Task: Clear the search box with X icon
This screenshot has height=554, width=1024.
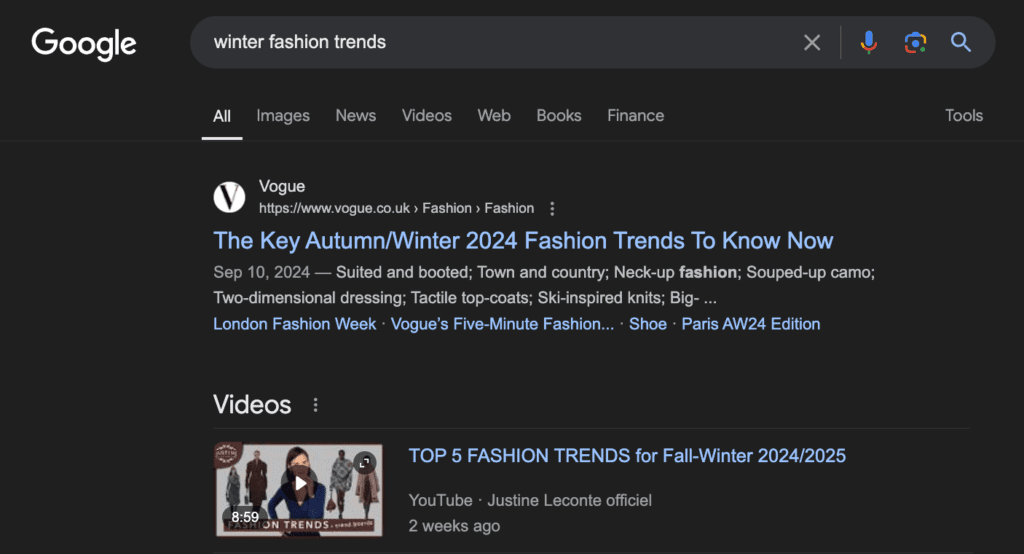Action: coord(812,42)
